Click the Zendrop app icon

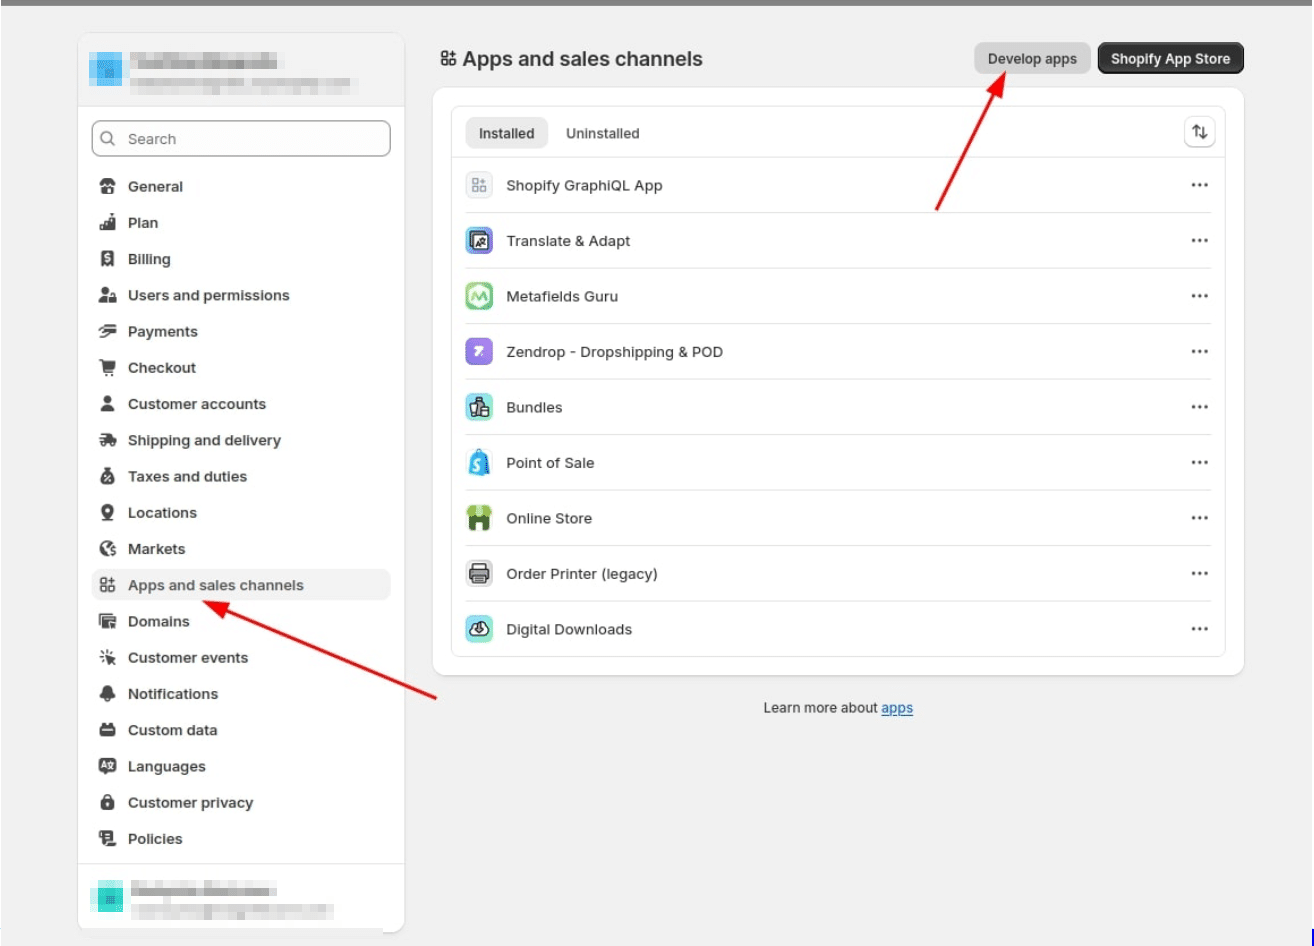coord(479,352)
